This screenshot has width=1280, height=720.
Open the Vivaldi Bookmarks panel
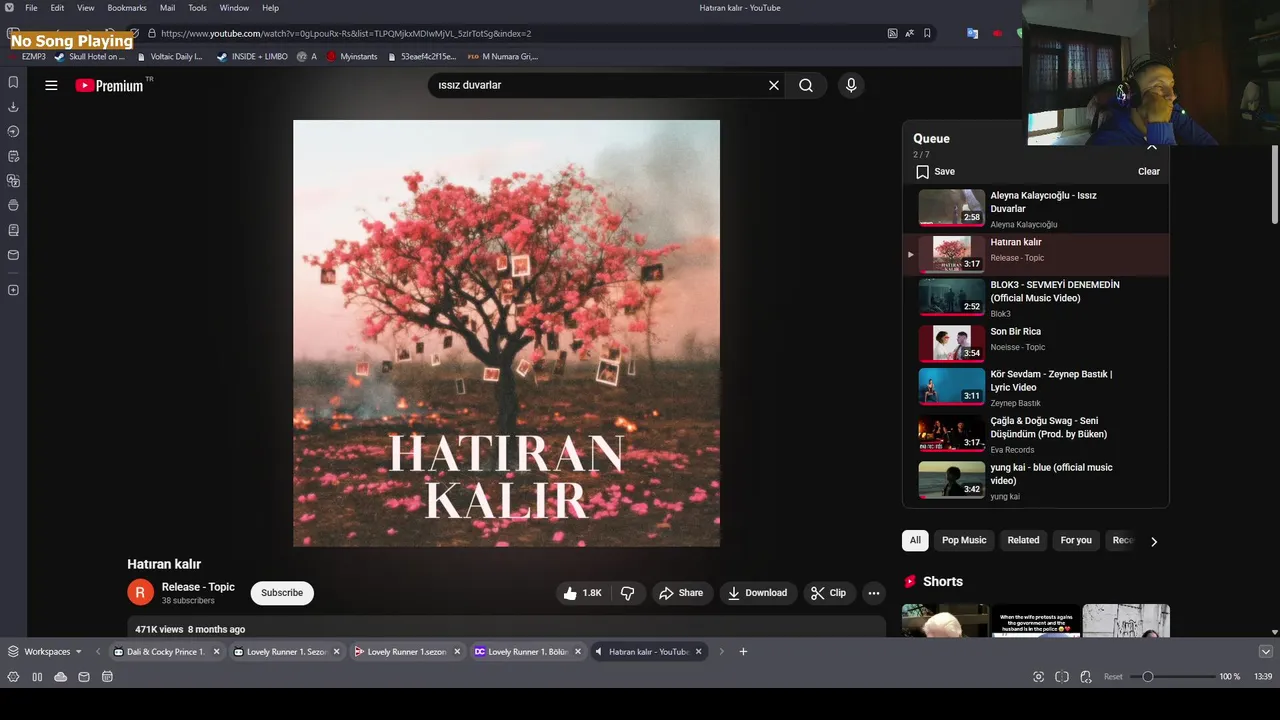click(x=13, y=82)
